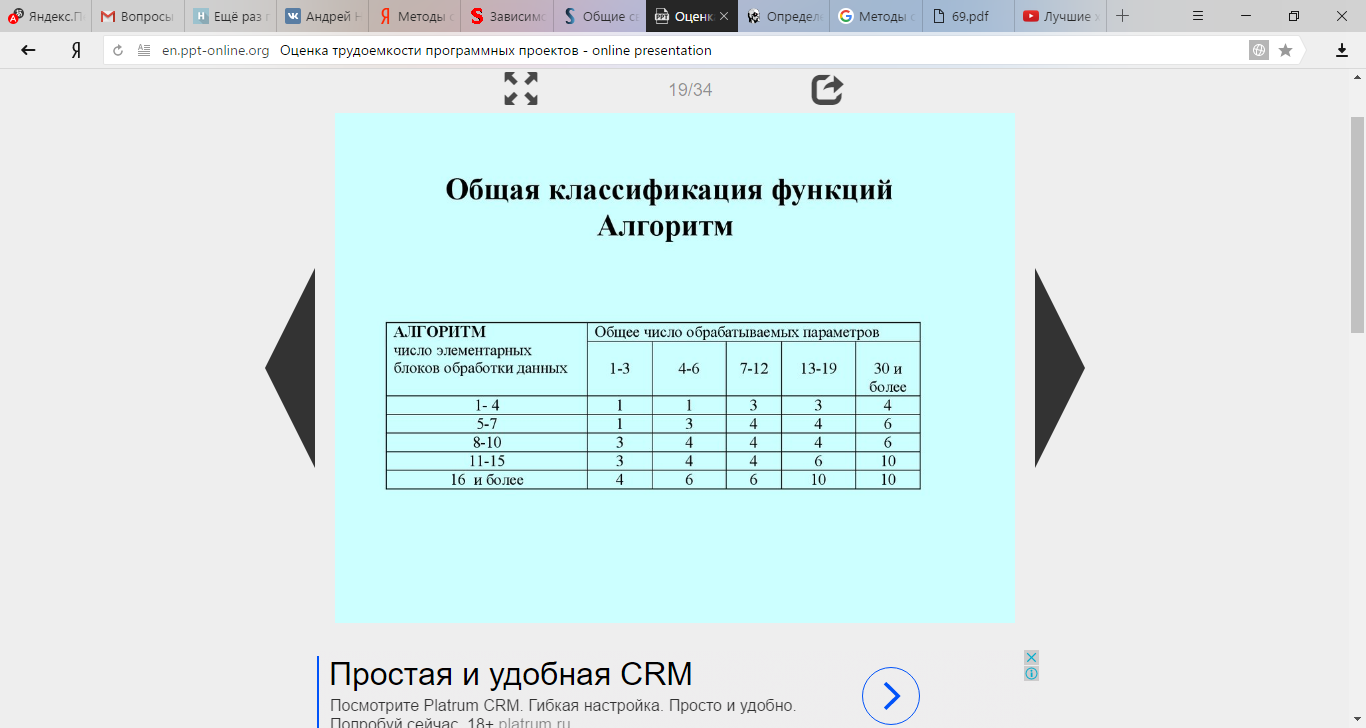Open the Простая и удобная CRM ad headline
1366x728 pixels.
point(511,674)
